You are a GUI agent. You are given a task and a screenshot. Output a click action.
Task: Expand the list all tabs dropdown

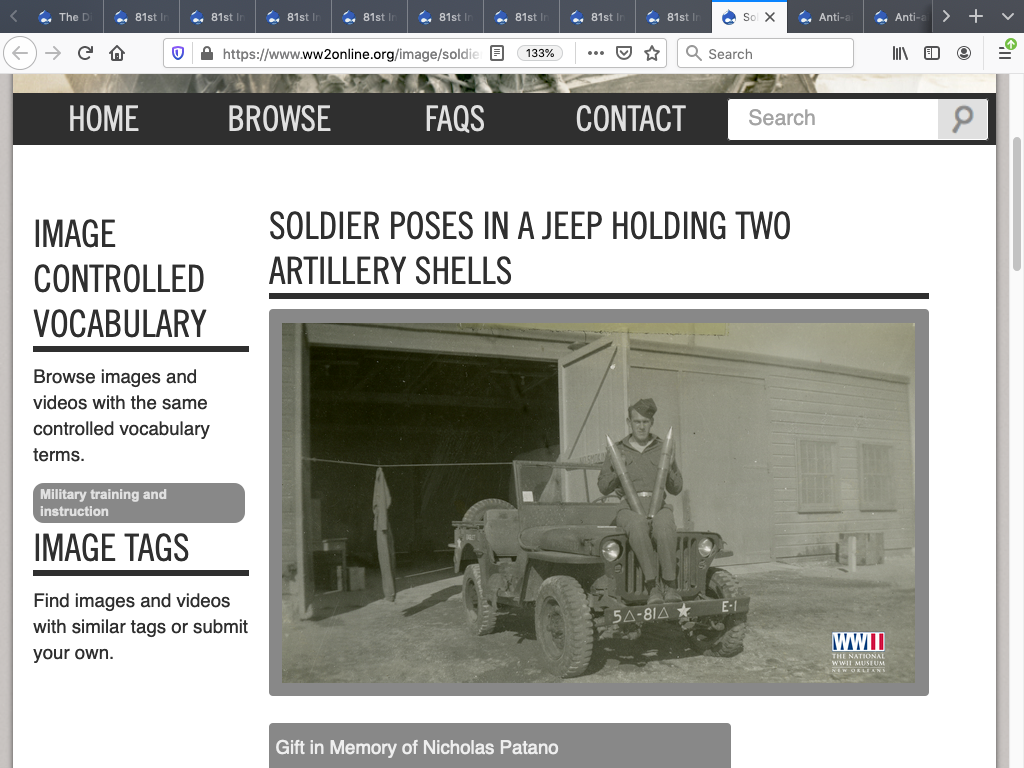coord(1007,17)
